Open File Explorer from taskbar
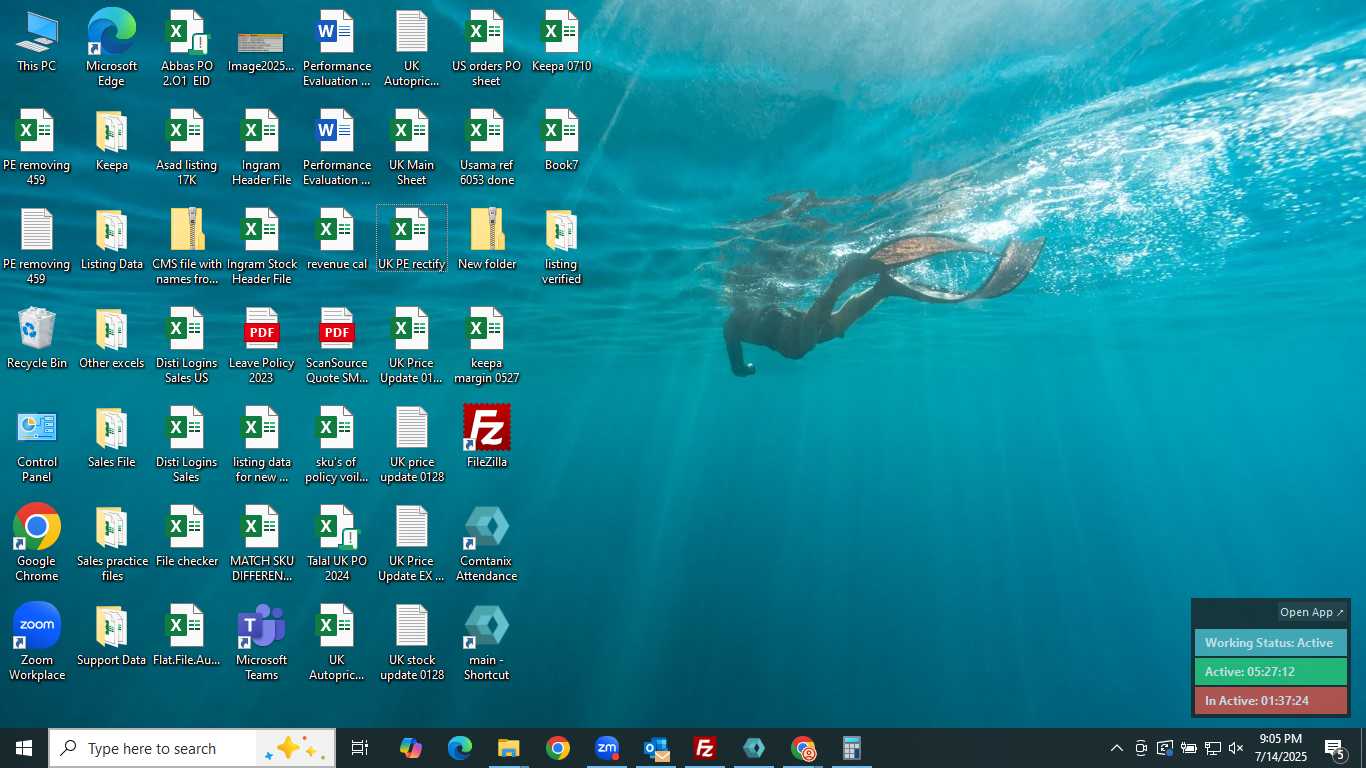The width and height of the screenshot is (1366, 768). [x=509, y=748]
